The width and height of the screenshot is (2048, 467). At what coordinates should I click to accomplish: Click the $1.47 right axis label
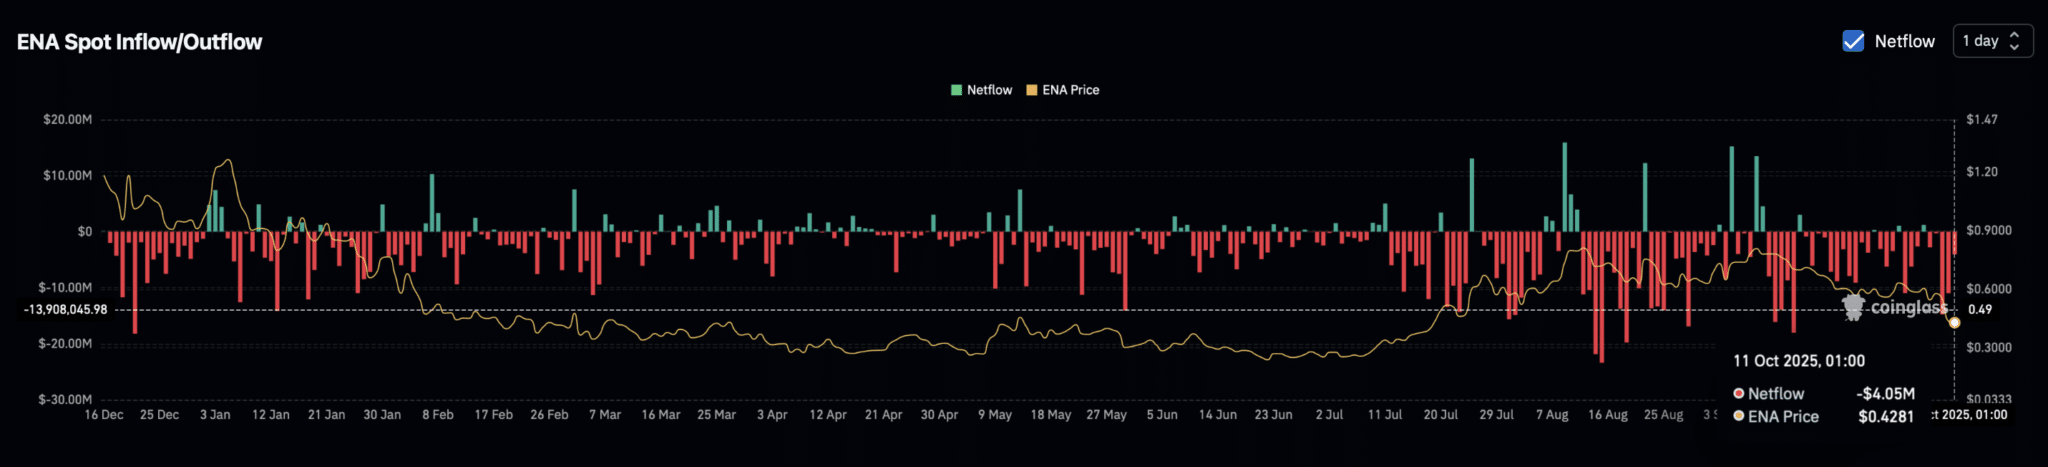[1981, 119]
